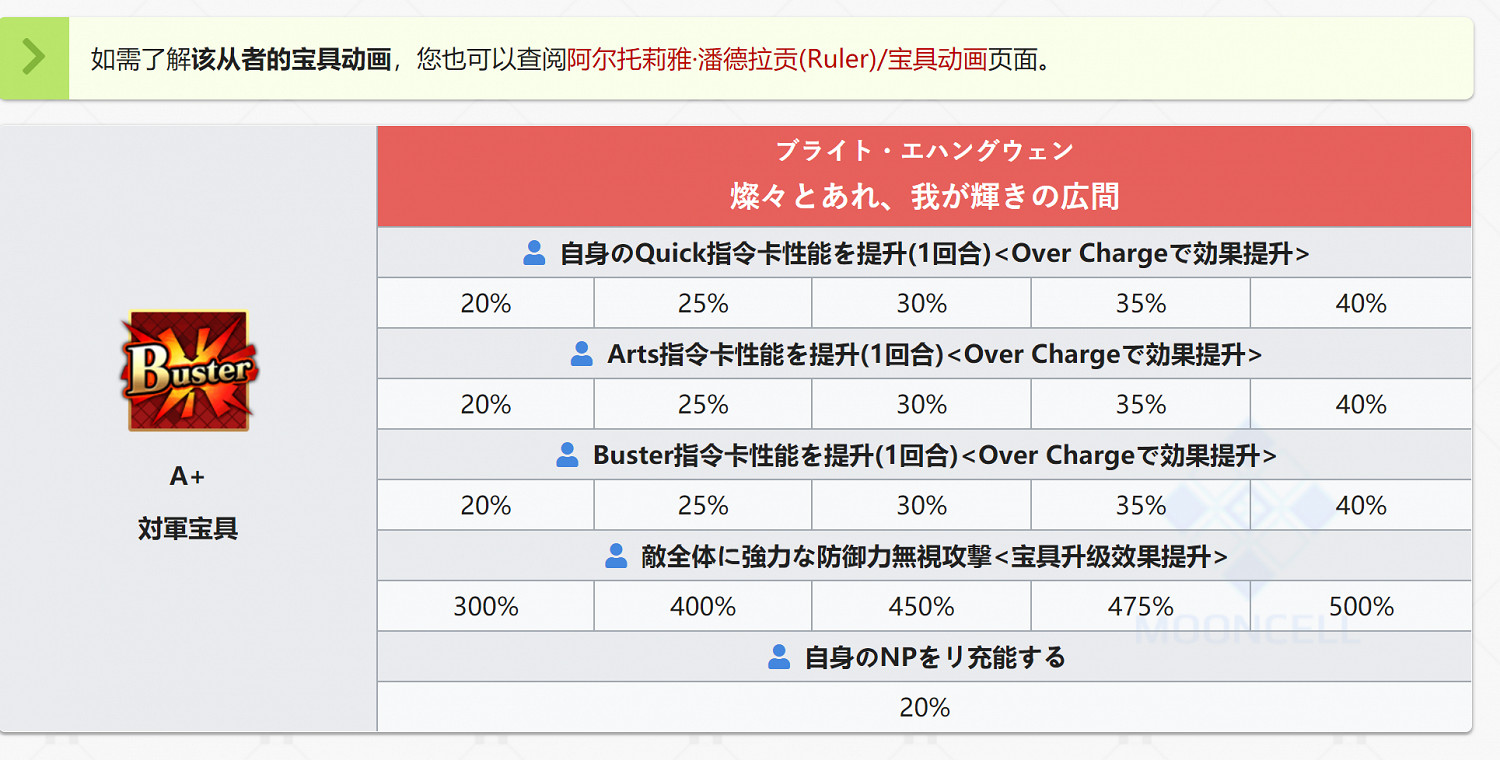
Task: Select the 35% Buster buff cell
Action: pos(1141,505)
